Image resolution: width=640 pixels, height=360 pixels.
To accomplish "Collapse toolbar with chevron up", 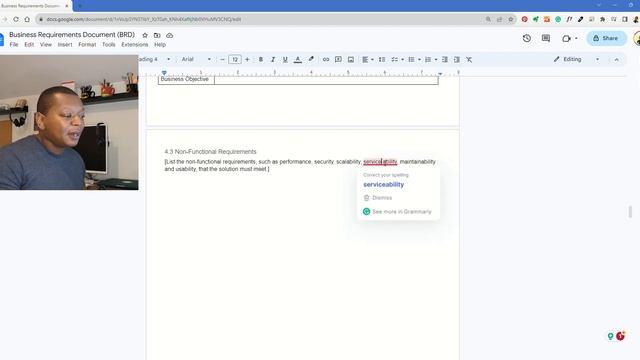I will (x=616, y=60).
